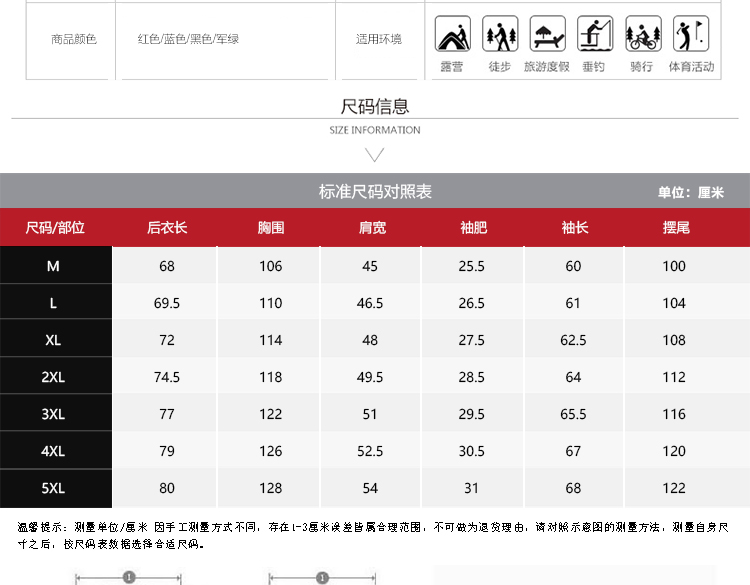Select the 后衣长 column header
750x585 pixels.
point(166,228)
